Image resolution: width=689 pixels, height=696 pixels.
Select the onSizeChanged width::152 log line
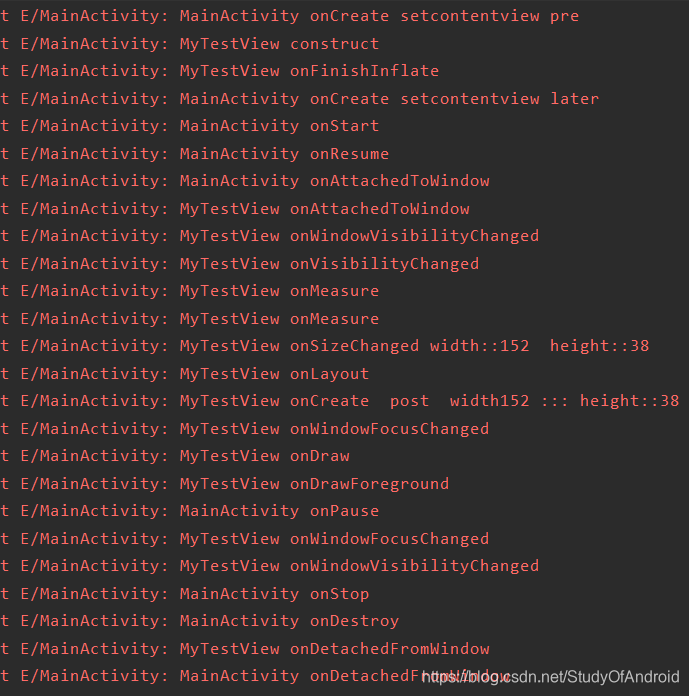[x=325, y=346]
